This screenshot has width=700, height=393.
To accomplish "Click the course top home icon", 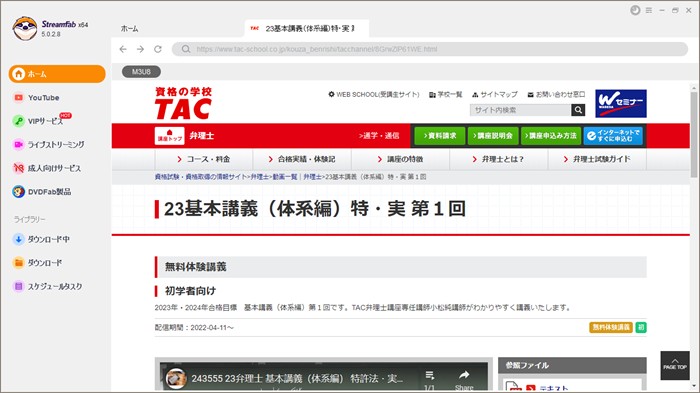I will coord(169,136).
